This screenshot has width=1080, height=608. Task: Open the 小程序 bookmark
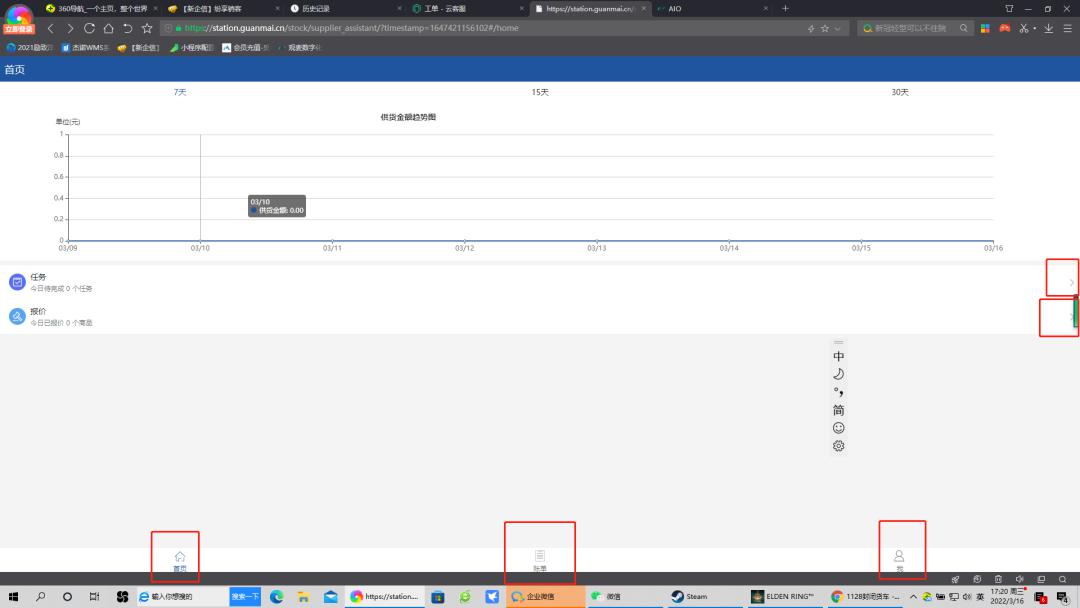click(191, 48)
